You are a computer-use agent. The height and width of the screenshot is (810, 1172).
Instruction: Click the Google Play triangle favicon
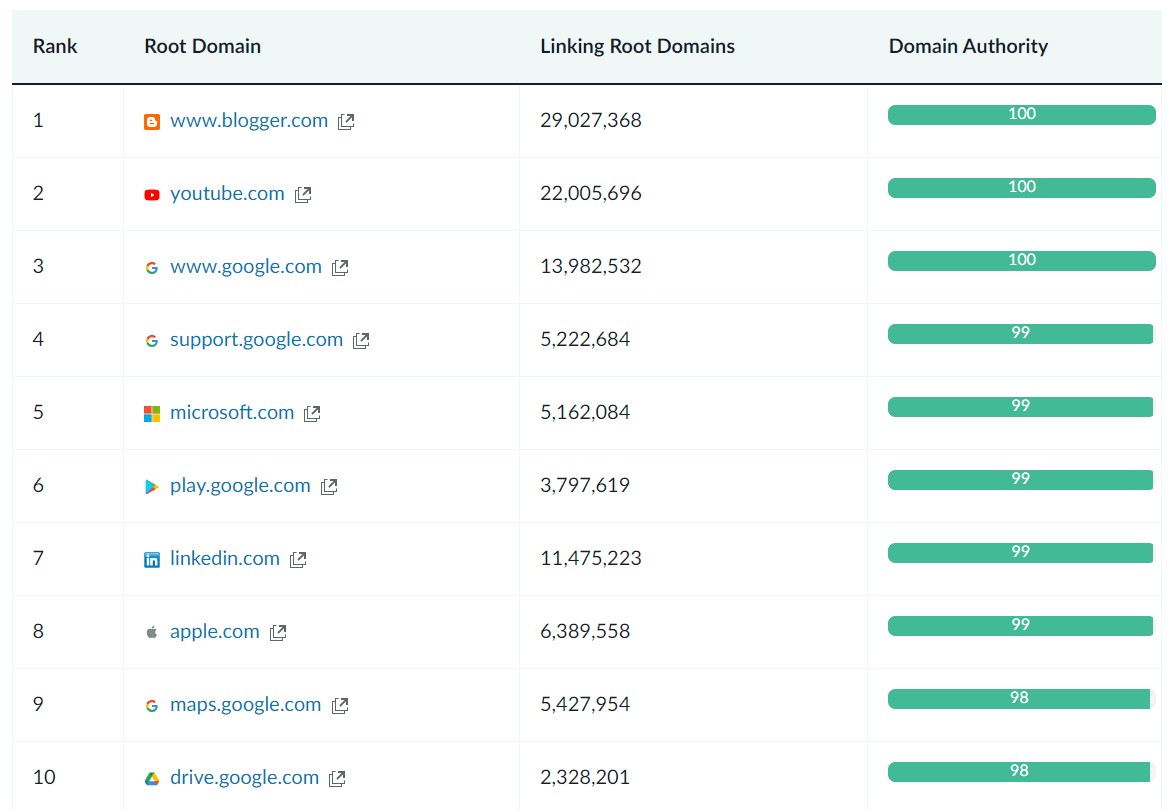pos(152,485)
